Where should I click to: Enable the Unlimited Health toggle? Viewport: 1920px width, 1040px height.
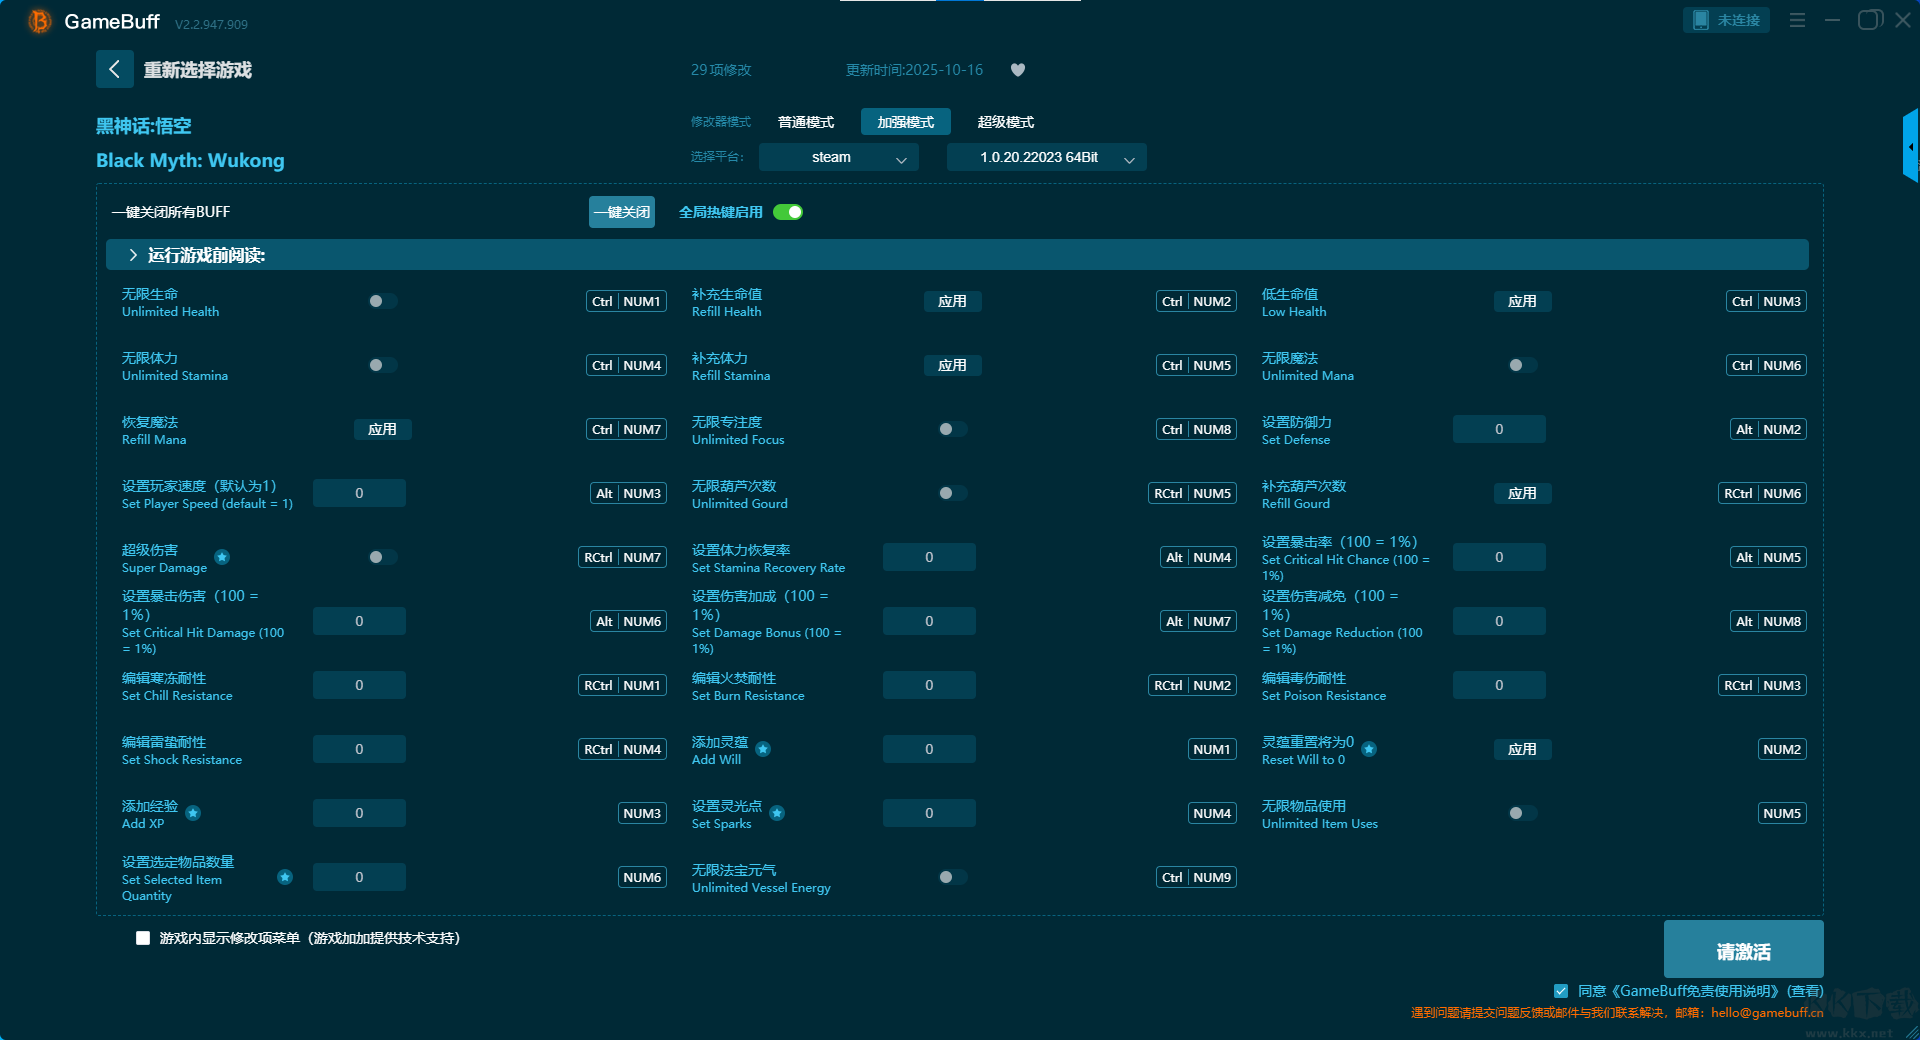pyautogui.click(x=382, y=301)
